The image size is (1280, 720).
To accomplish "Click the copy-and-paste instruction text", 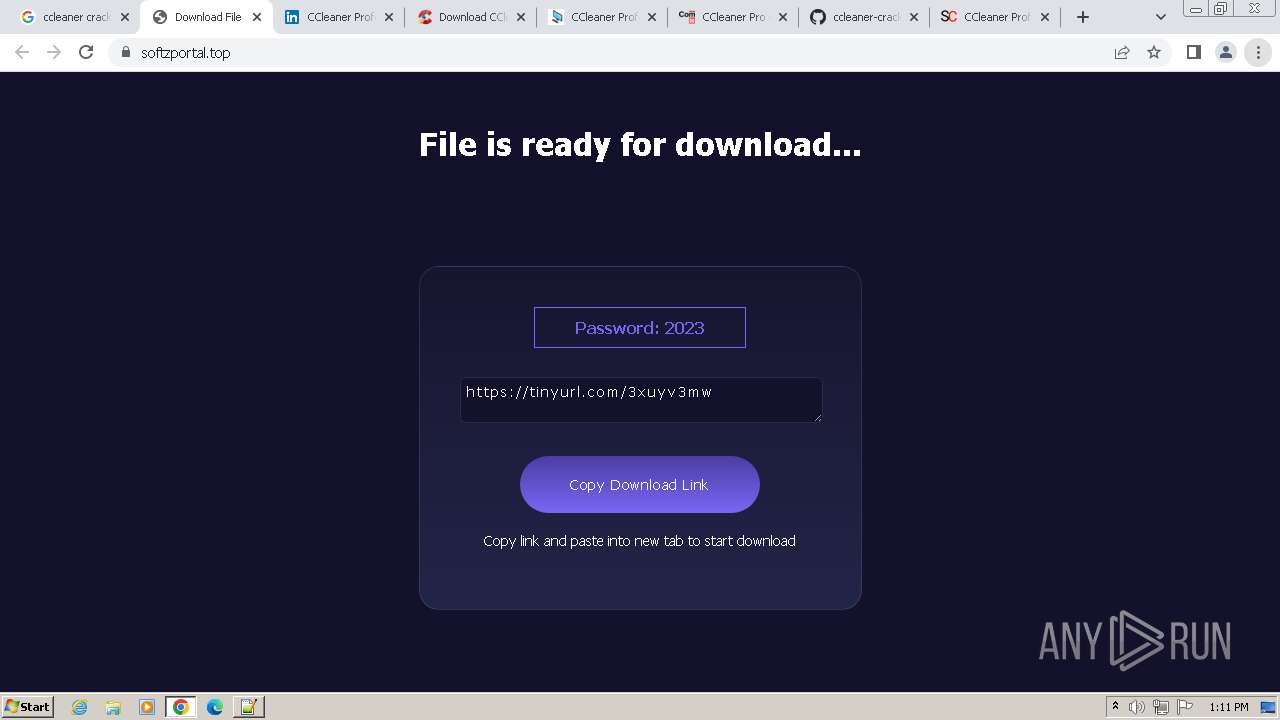I will click(x=640, y=541).
